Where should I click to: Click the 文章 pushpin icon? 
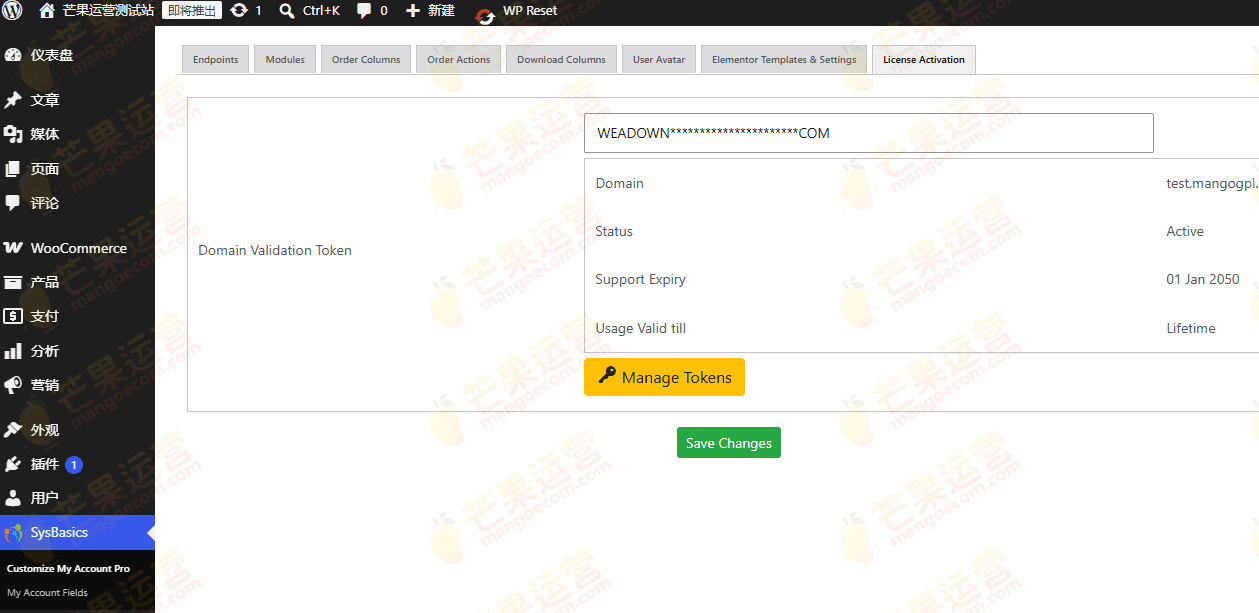point(13,100)
